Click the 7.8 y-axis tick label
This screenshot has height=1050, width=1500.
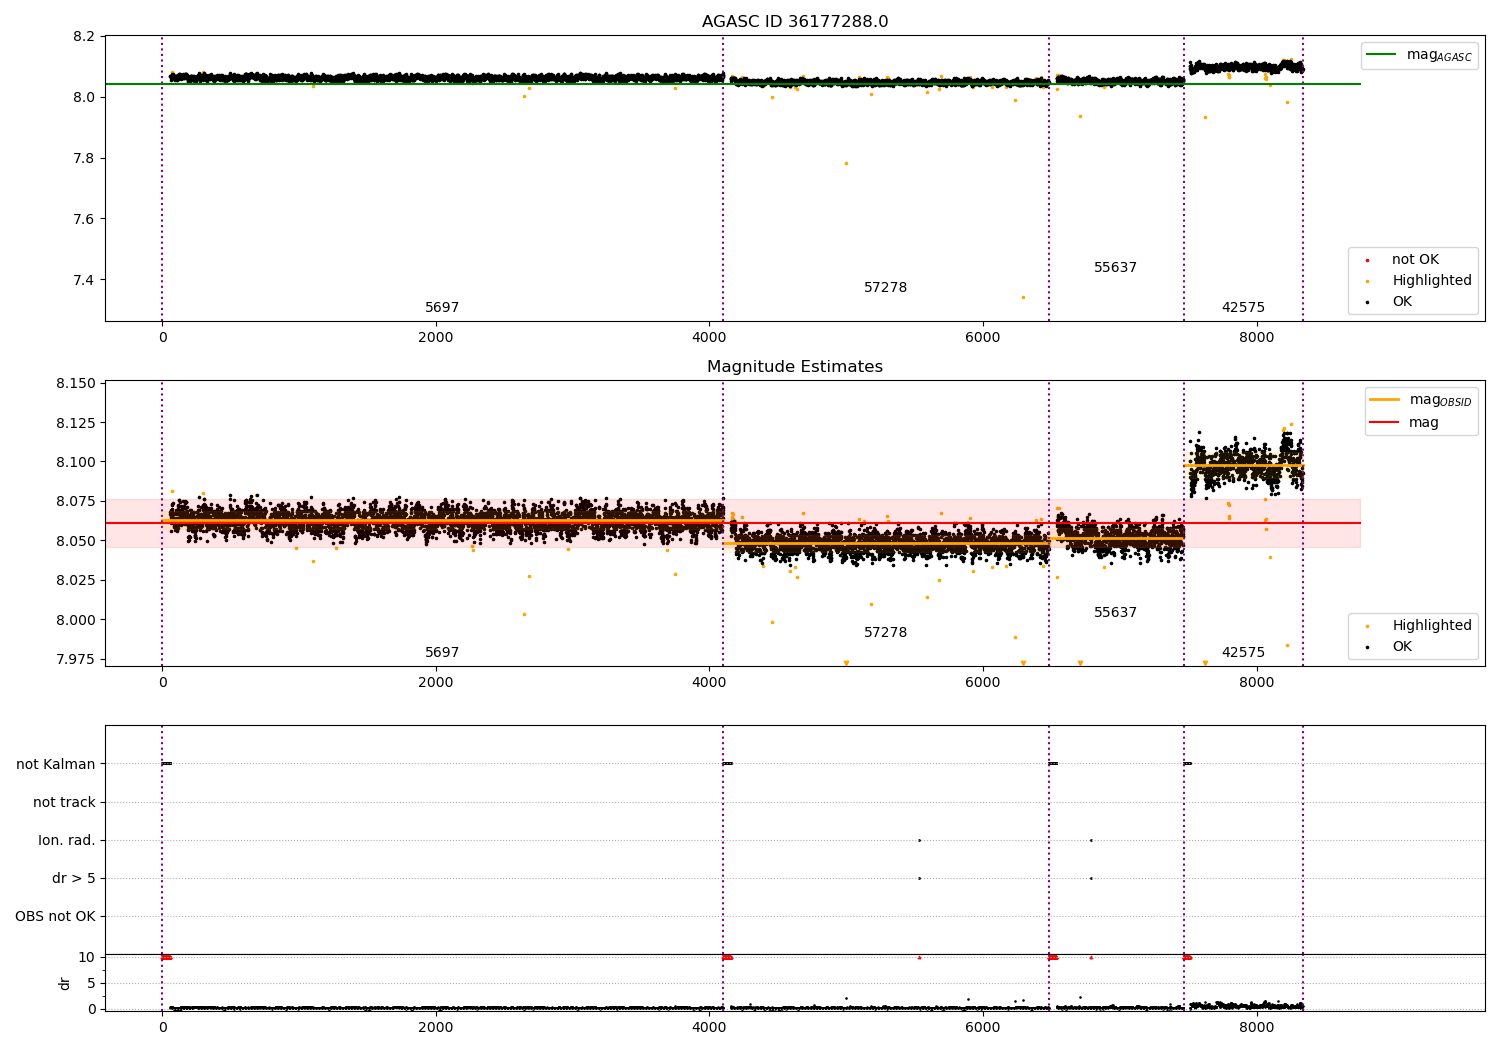click(85, 159)
